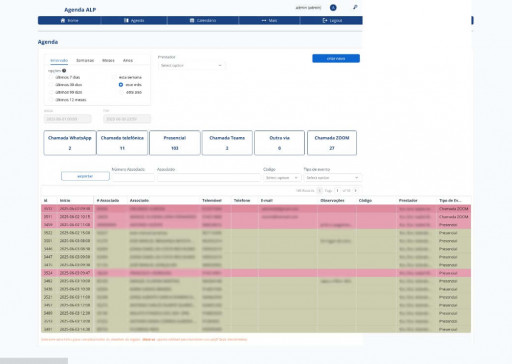The height and width of the screenshot is (364, 512).
Task: Click the Fim date field
Action: tap(127, 119)
